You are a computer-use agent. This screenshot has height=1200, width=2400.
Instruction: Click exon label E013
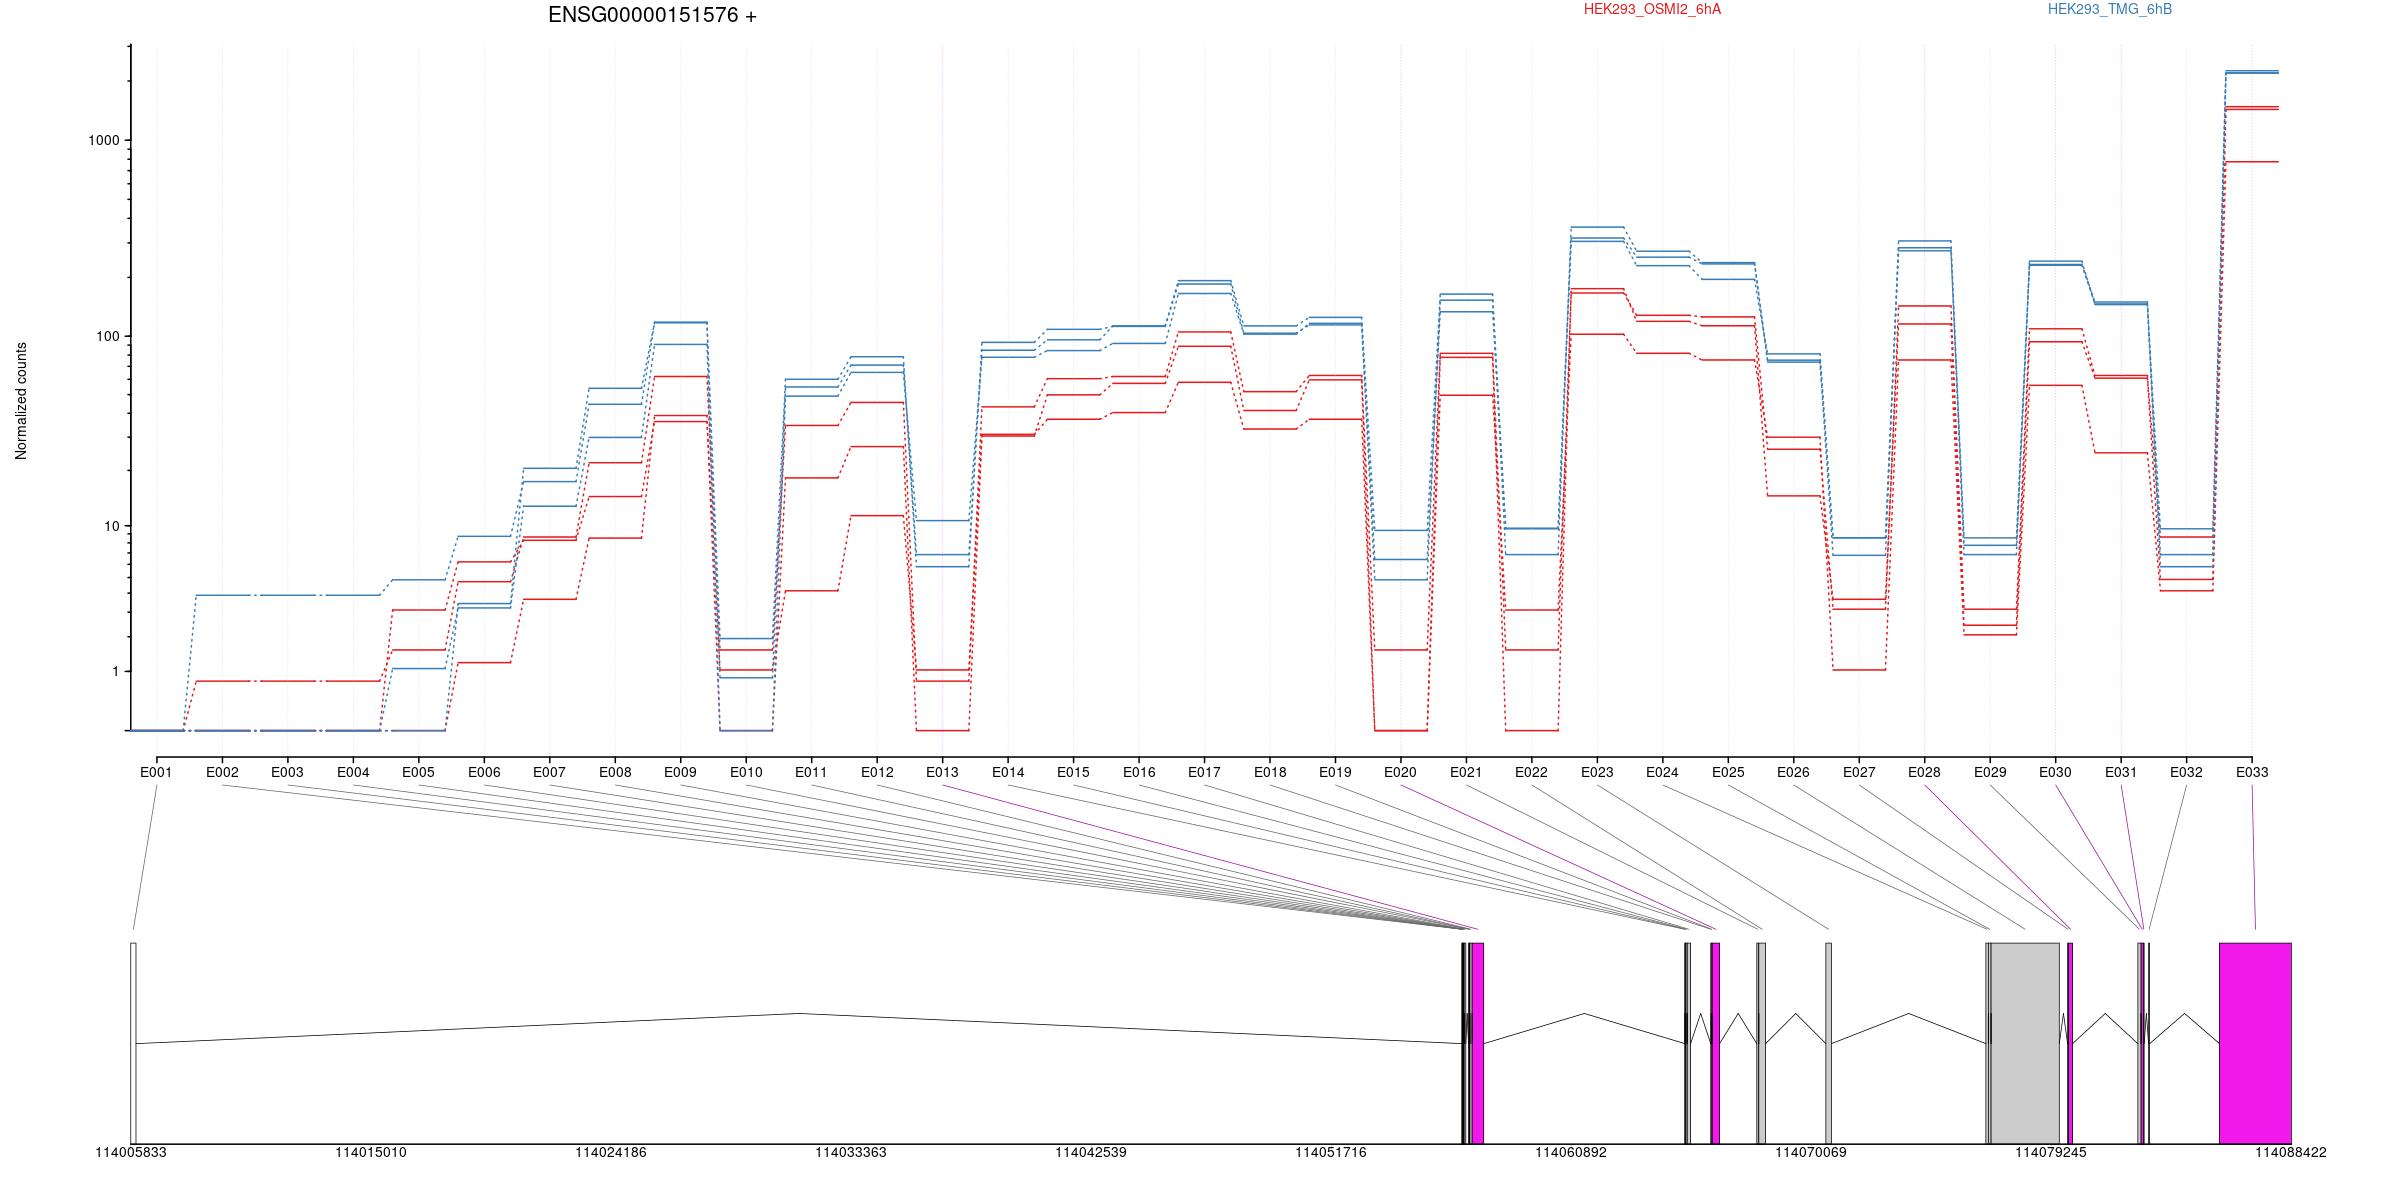pyautogui.click(x=942, y=772)
